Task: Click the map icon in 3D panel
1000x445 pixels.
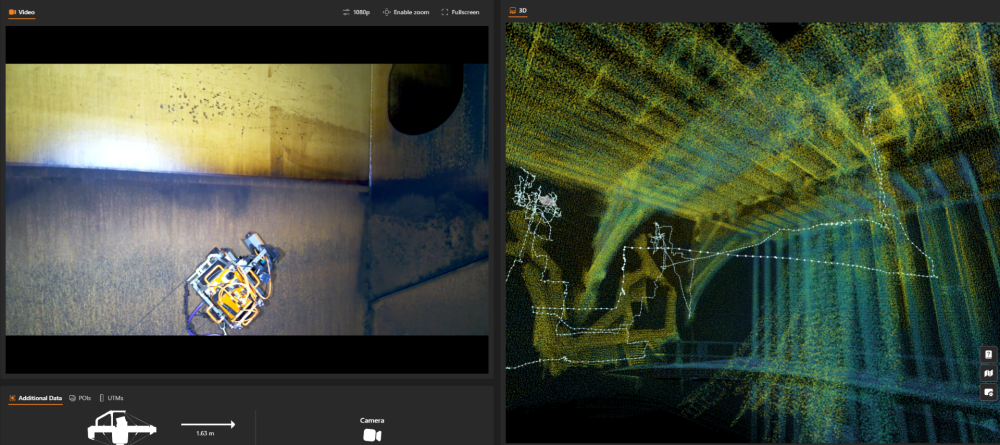Action: (x=989, y=373)
